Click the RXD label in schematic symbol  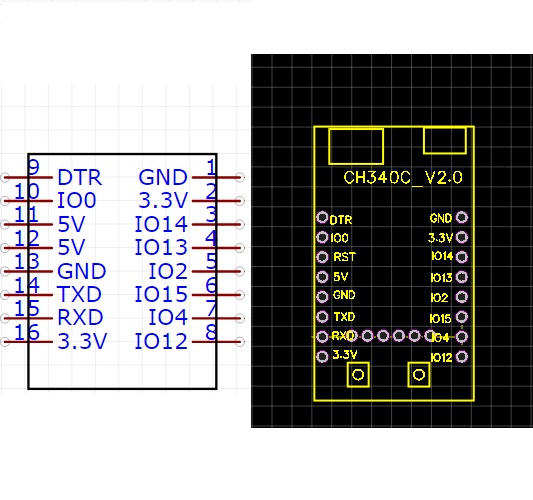[80, 317]
